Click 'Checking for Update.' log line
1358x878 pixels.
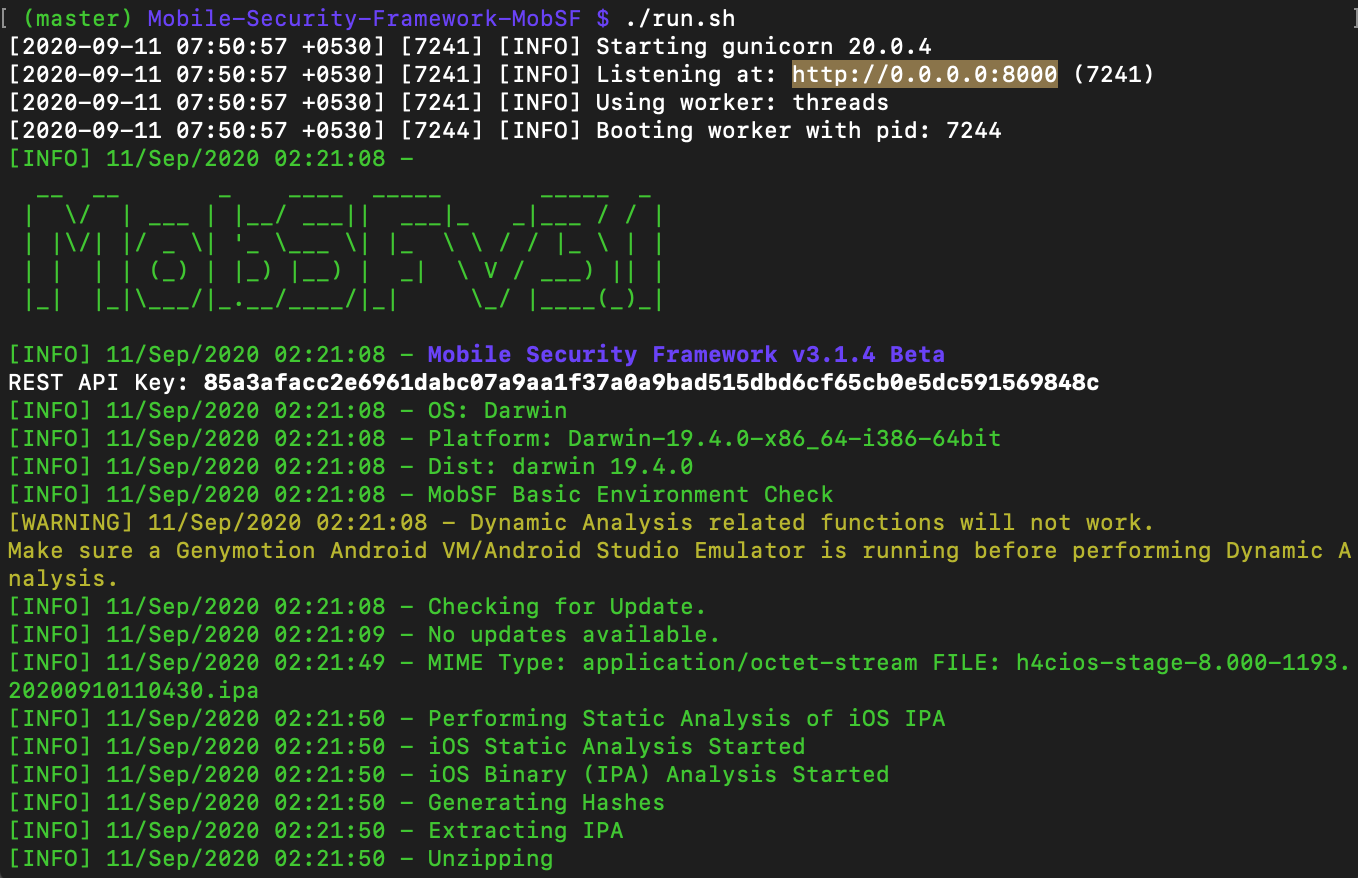[568, 606]
